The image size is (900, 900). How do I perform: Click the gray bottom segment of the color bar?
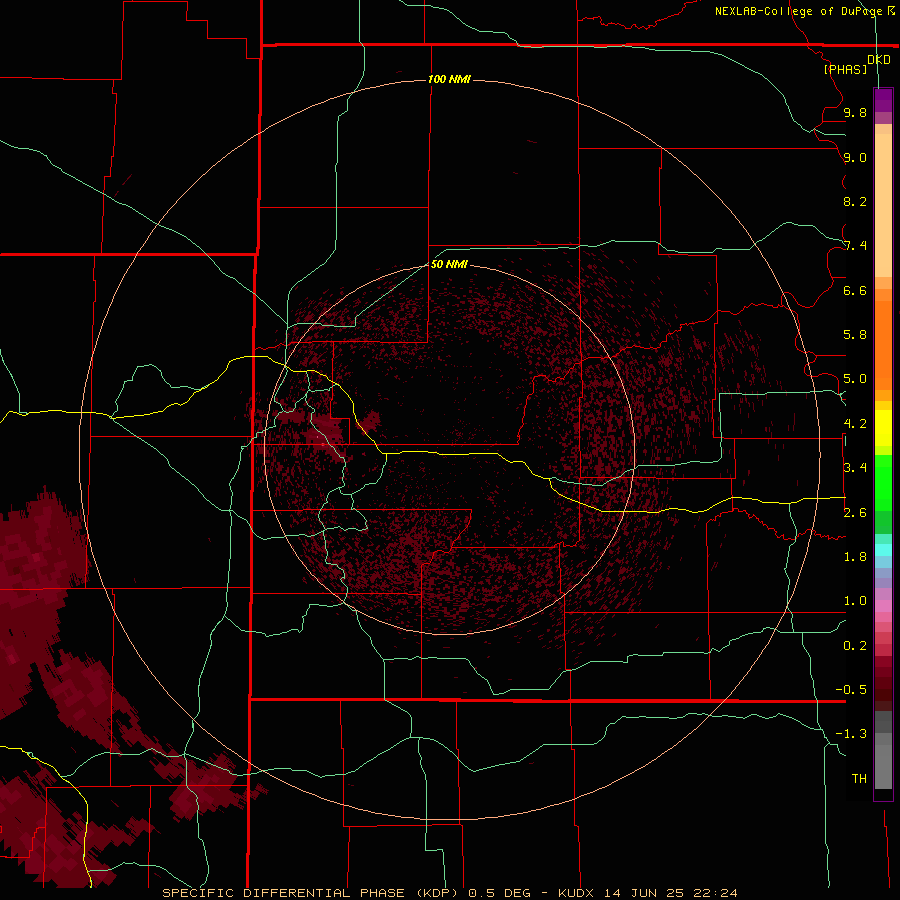883,766
